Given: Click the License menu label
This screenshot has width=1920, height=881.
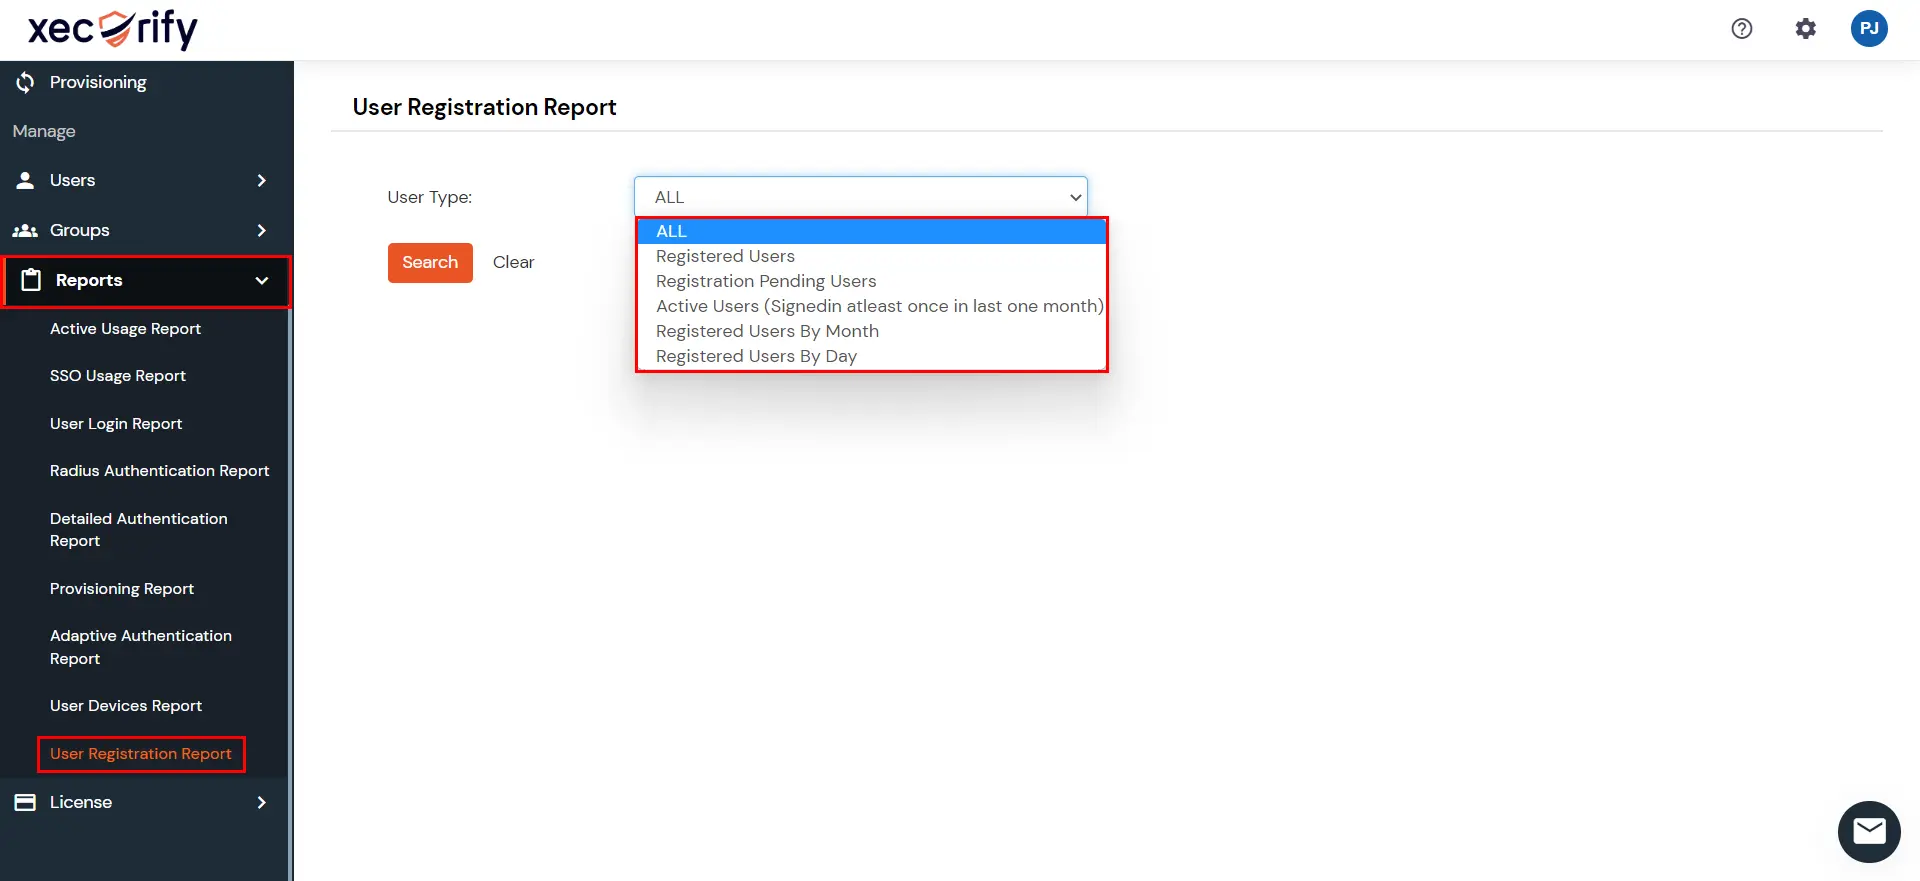Looking at the screenshot, I should [x=81, y=802].
